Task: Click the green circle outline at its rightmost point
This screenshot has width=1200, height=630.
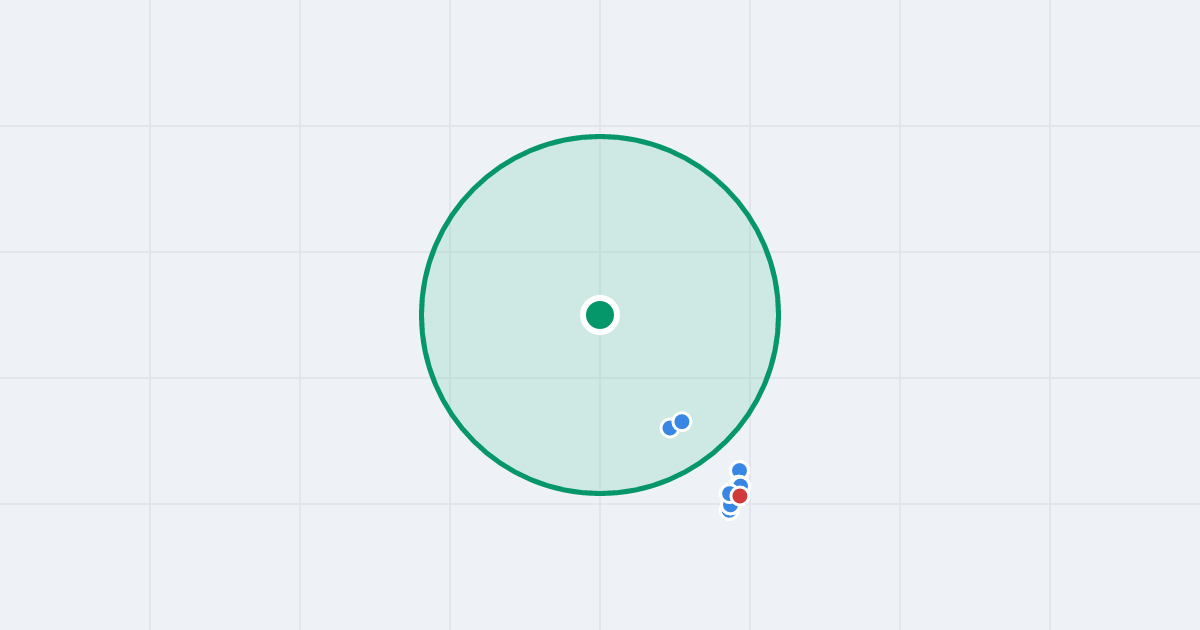Action: pos(779,315)
